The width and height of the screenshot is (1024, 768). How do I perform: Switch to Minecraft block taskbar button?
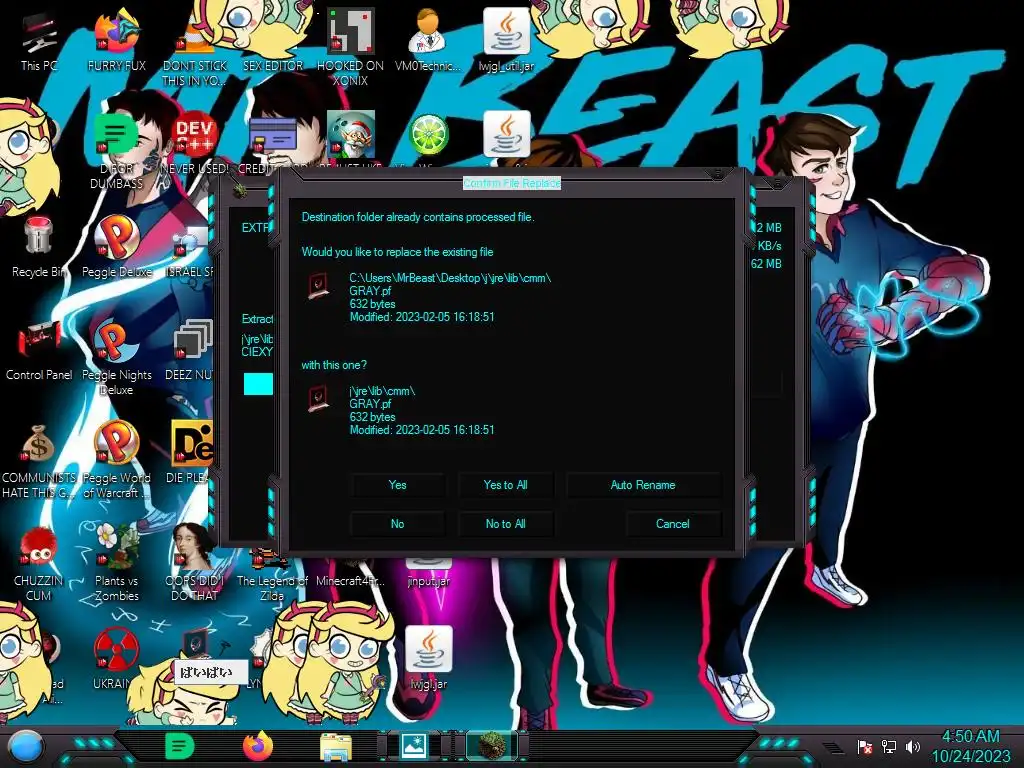(492, 746)
